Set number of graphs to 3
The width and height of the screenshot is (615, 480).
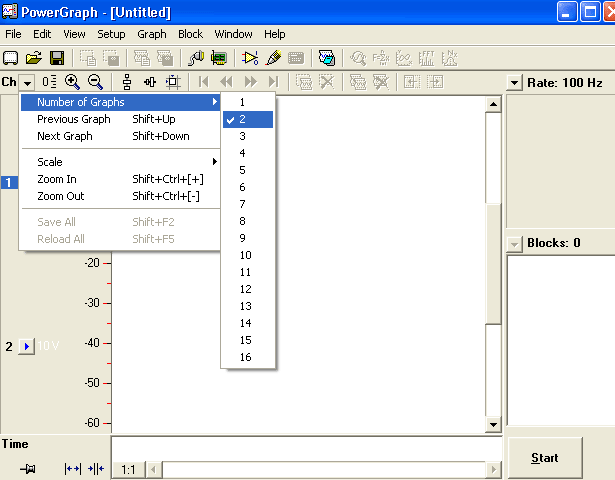click(x=248, y=136)
